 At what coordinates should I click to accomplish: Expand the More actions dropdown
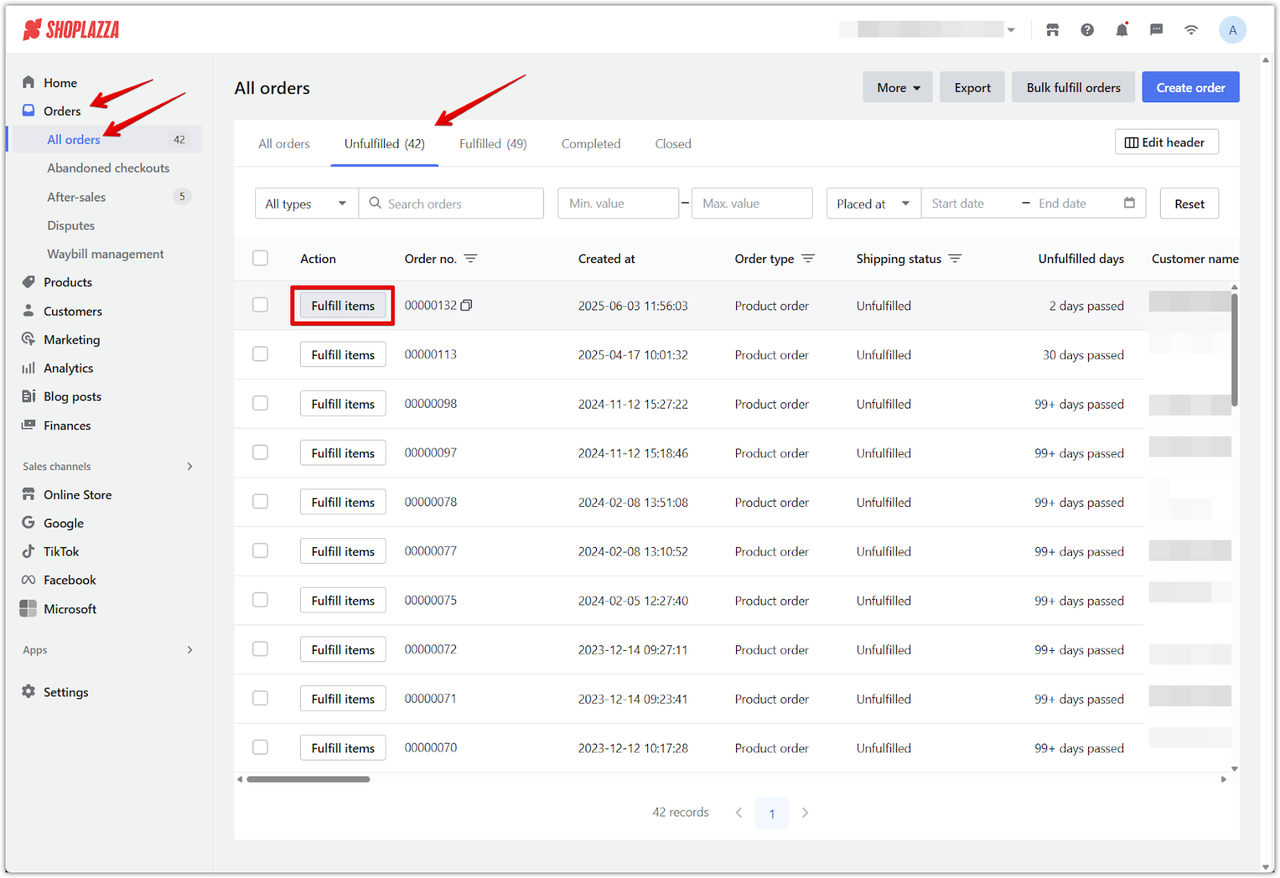pyautogui.click(x=897, y=88)
